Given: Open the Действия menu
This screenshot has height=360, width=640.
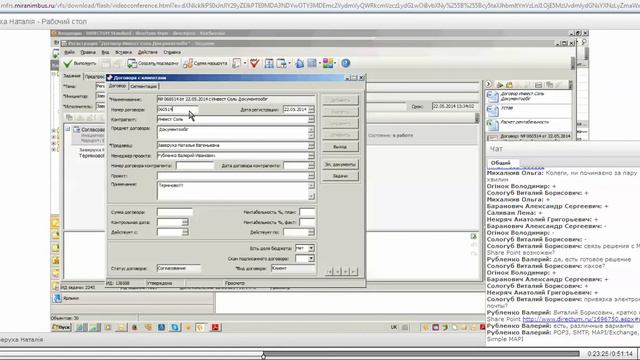Looking at the screenshot, I should (148, 52).
